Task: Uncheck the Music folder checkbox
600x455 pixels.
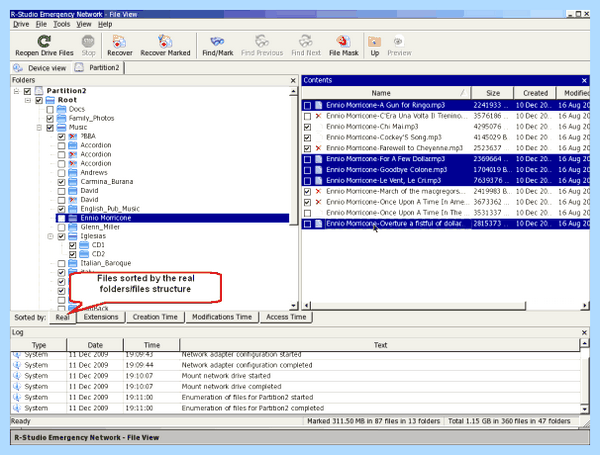Action: 50,127
